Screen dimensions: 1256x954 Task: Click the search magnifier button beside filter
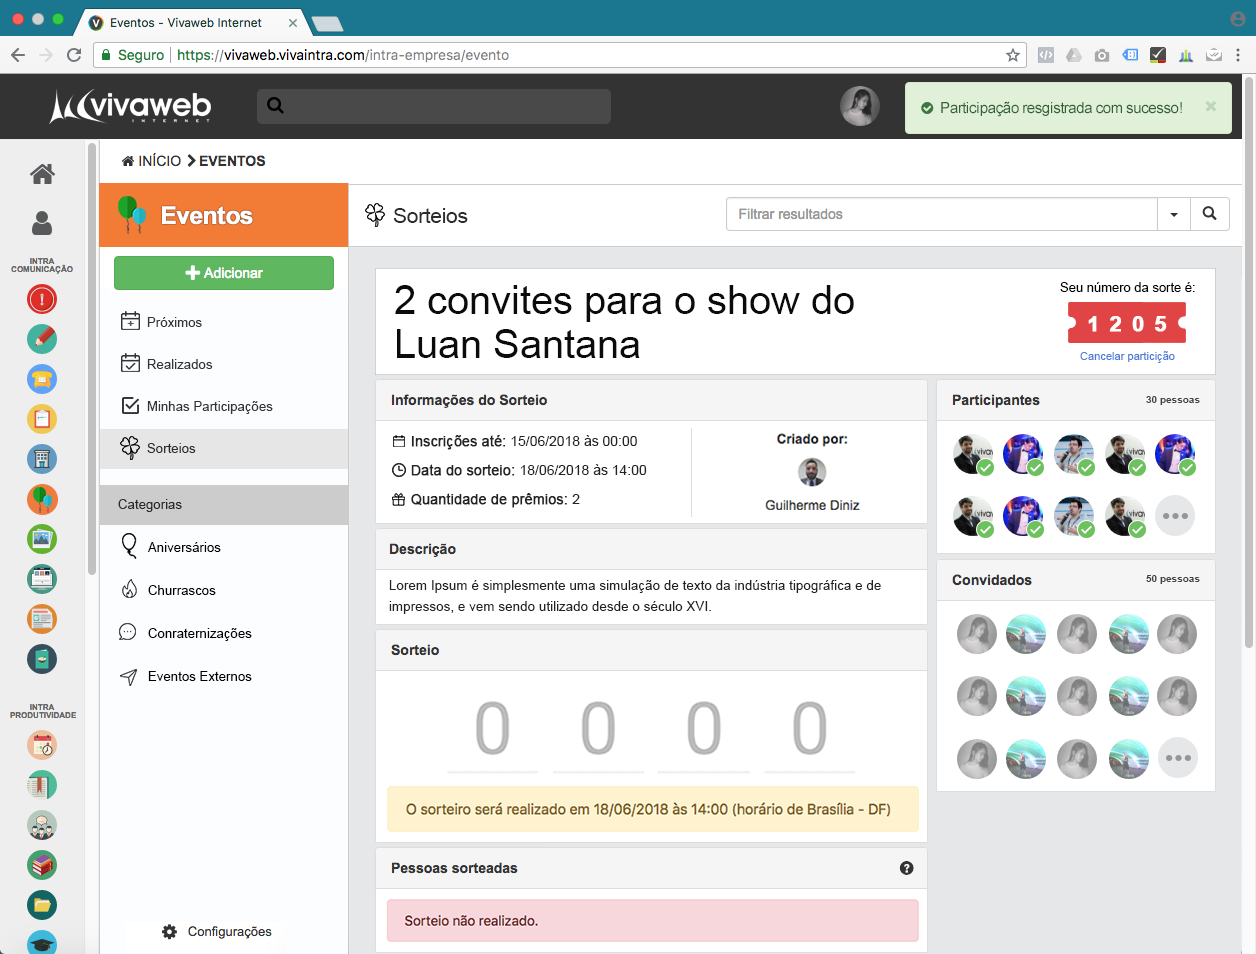(1209, 214)
